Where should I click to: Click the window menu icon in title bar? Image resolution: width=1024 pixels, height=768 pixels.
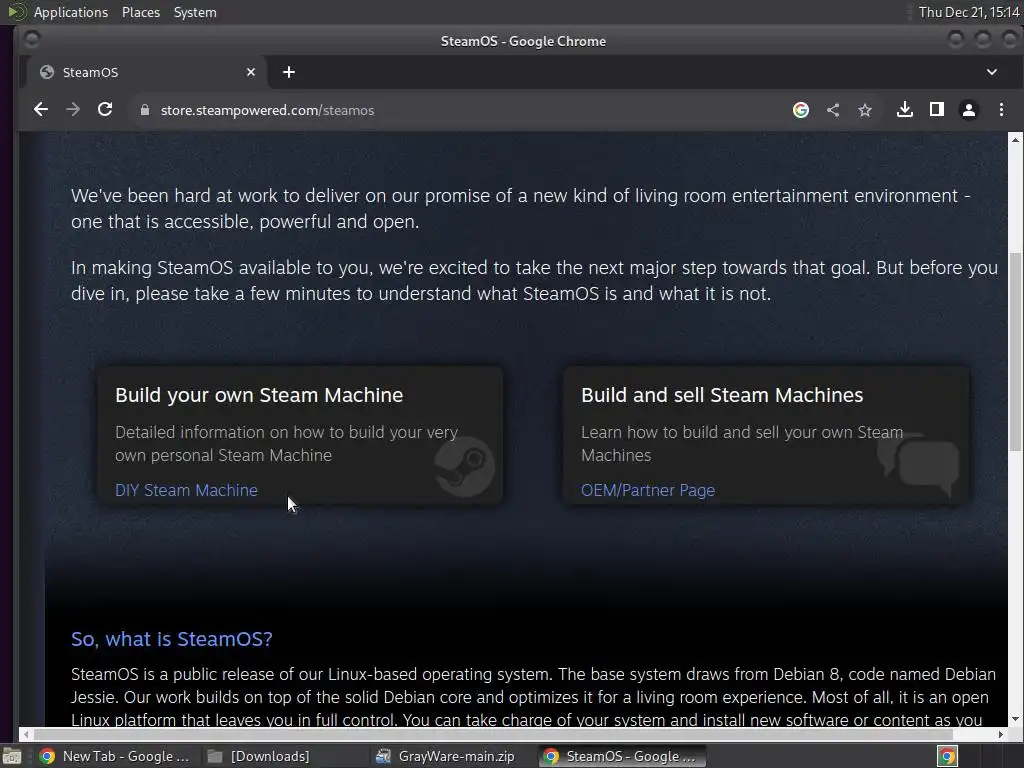pos(31,40)
